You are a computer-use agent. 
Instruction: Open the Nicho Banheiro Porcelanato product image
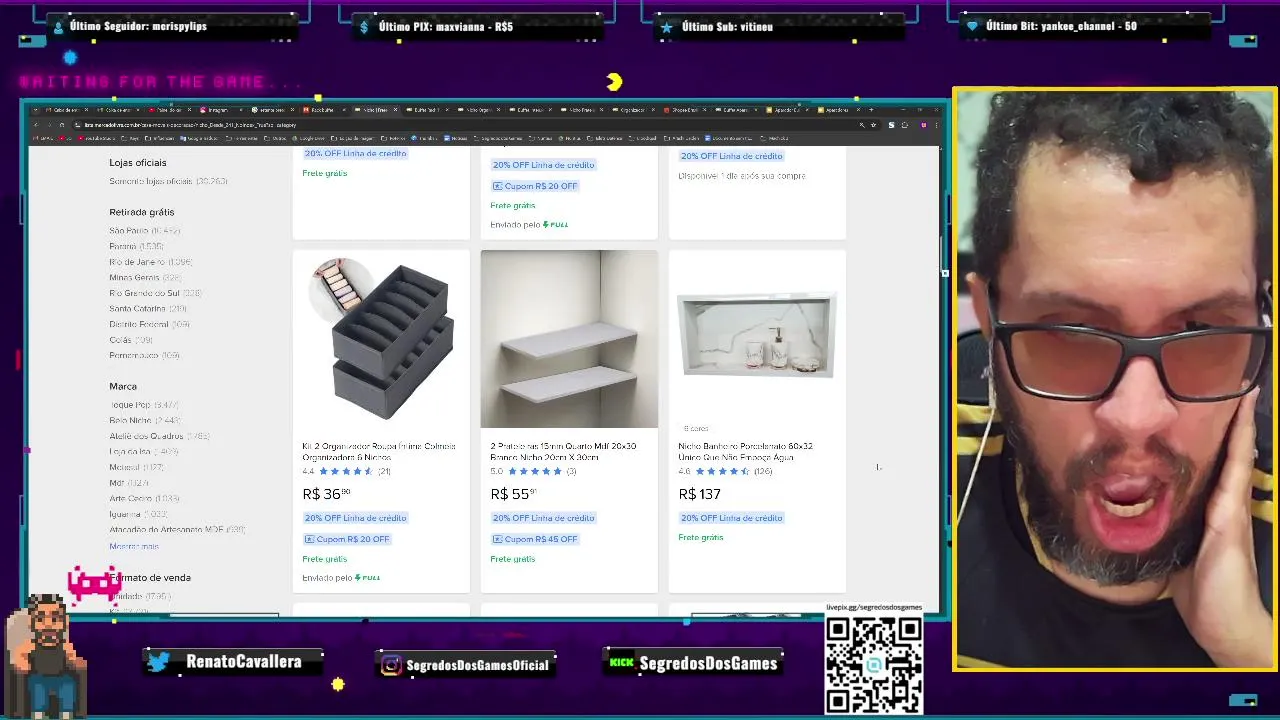pyautogui.click(x=757, y=337)
